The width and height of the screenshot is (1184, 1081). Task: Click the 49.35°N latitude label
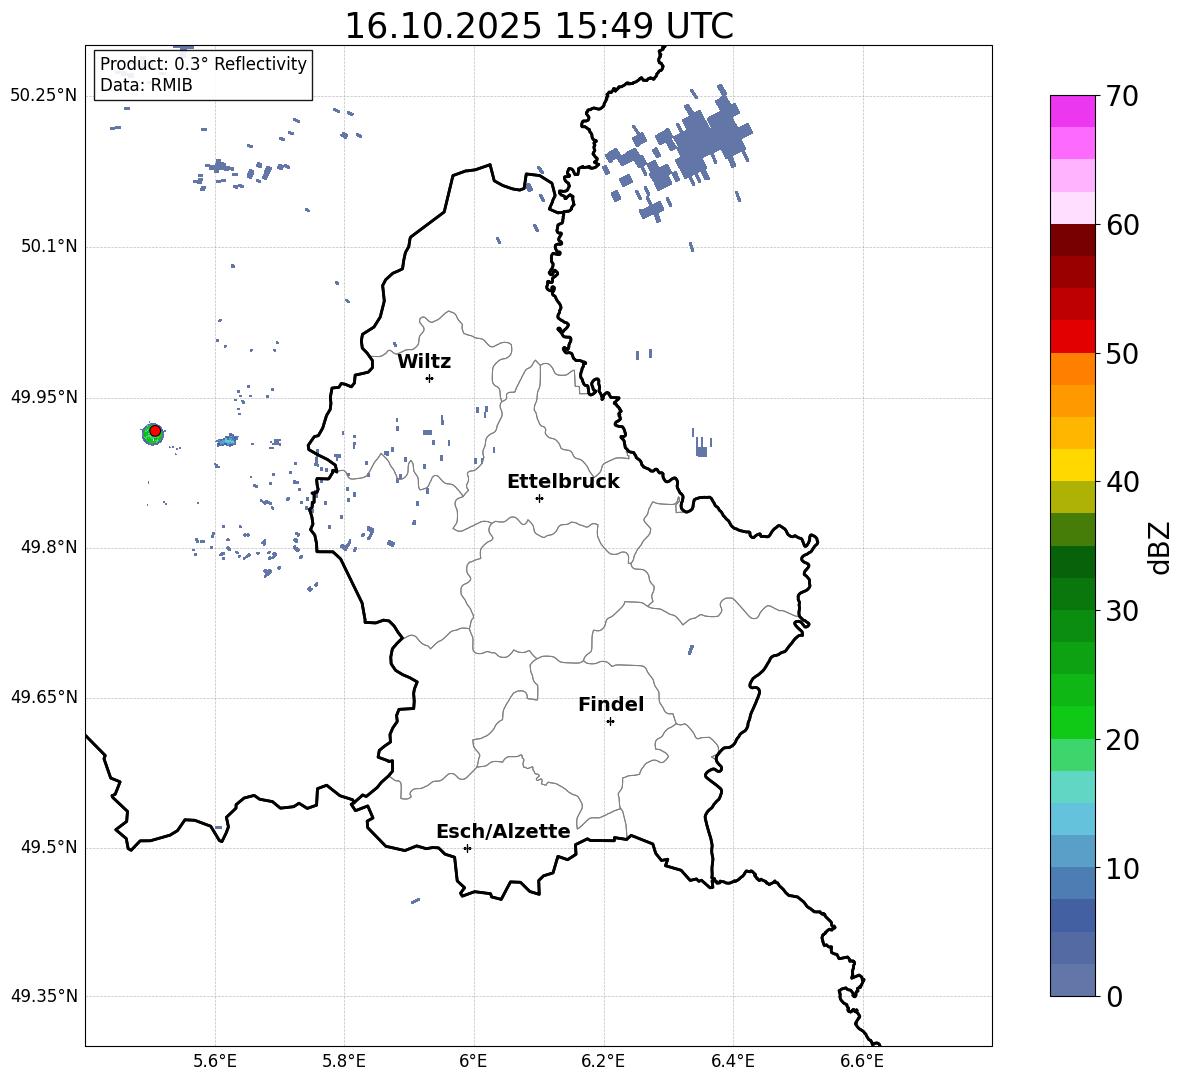tap(44, 996)
